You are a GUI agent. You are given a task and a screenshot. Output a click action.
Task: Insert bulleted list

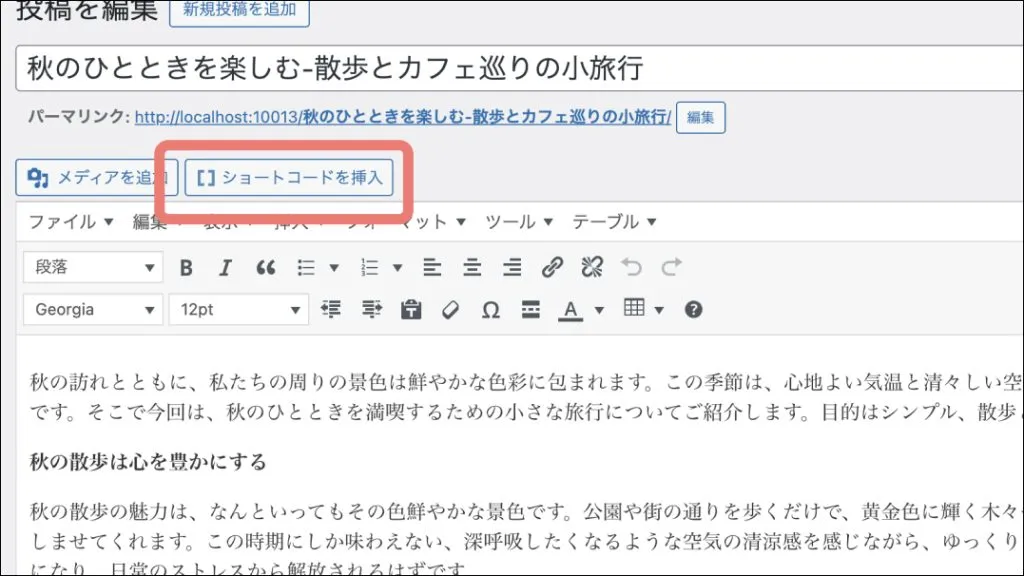click(x=306, y=268)
